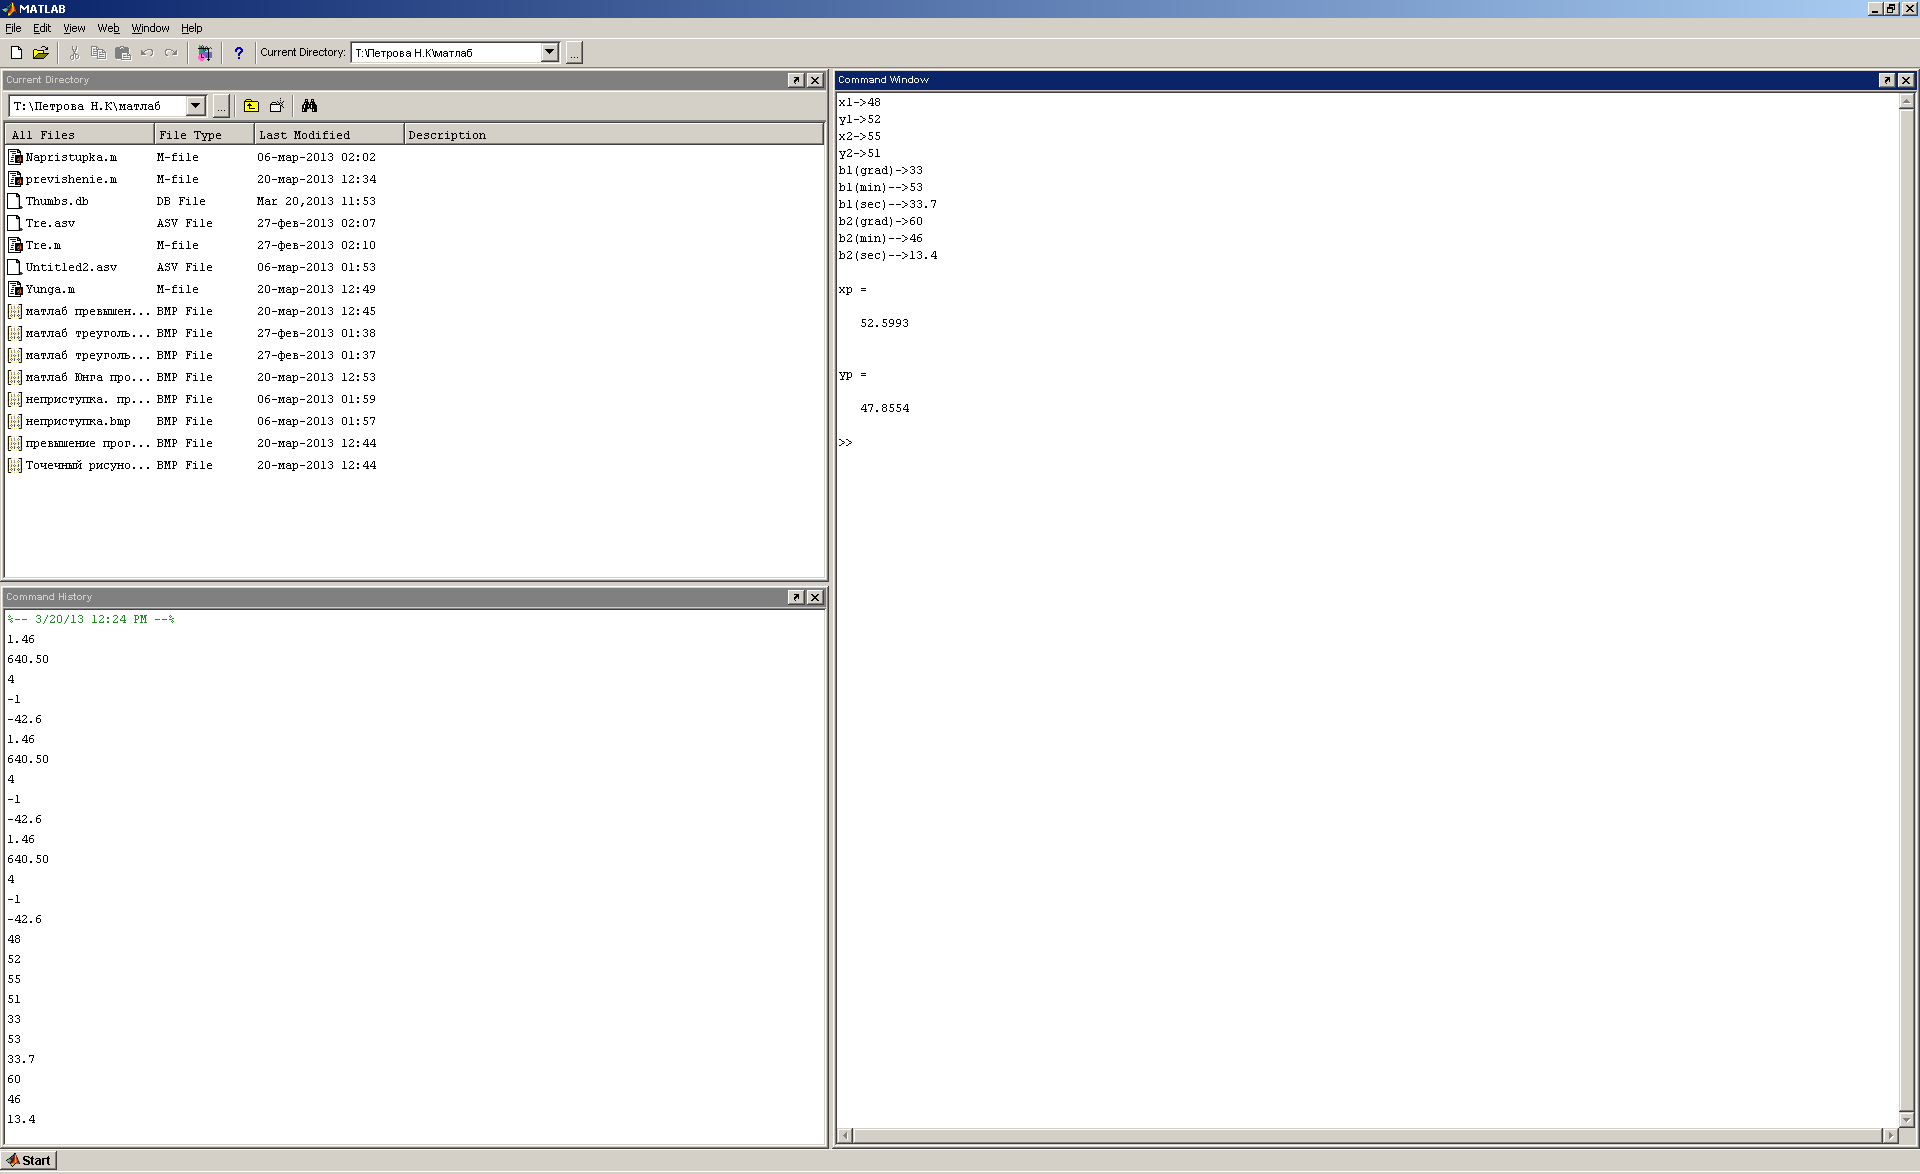Image resolution: width=1920 pixels, height=1174 pixels.
Task: Click 'DB File' type of Thumbs.db
Action: click(181, 201)
